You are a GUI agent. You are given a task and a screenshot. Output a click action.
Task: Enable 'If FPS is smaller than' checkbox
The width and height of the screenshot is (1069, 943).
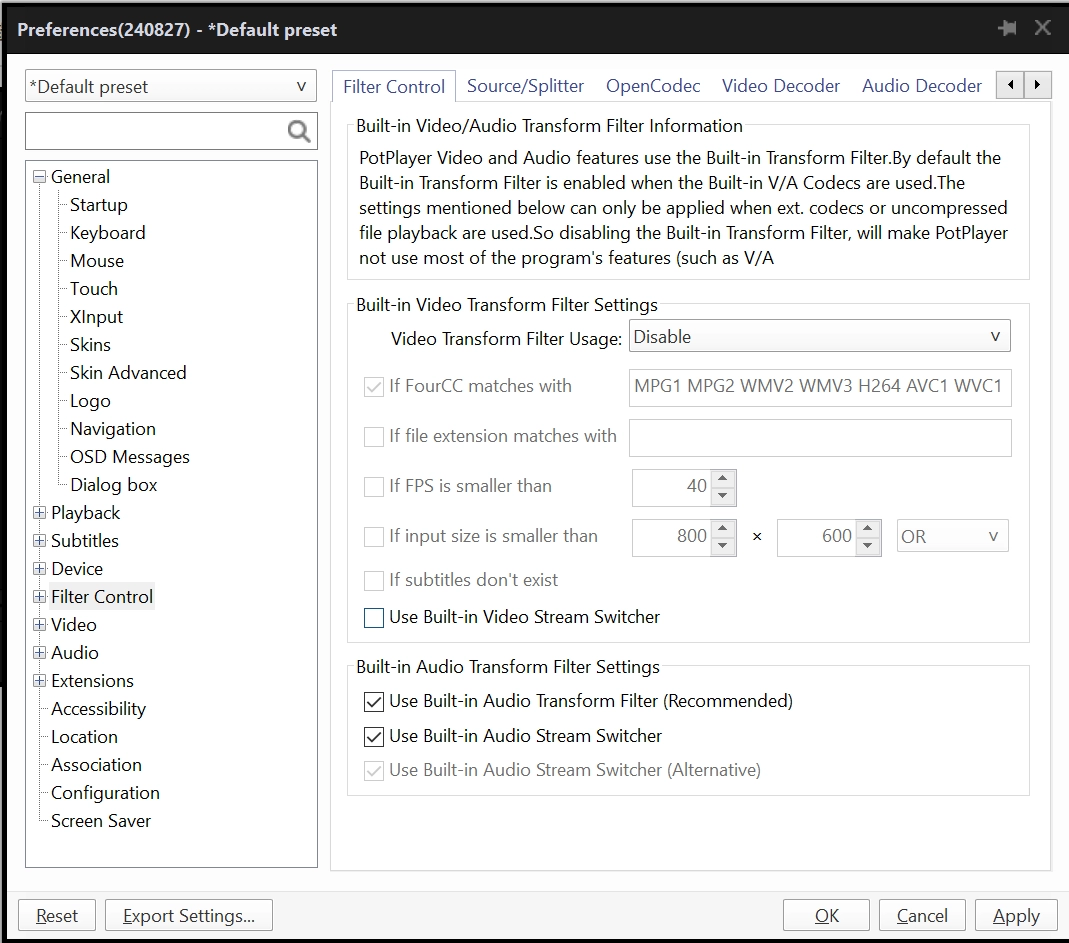pos(374,487)
